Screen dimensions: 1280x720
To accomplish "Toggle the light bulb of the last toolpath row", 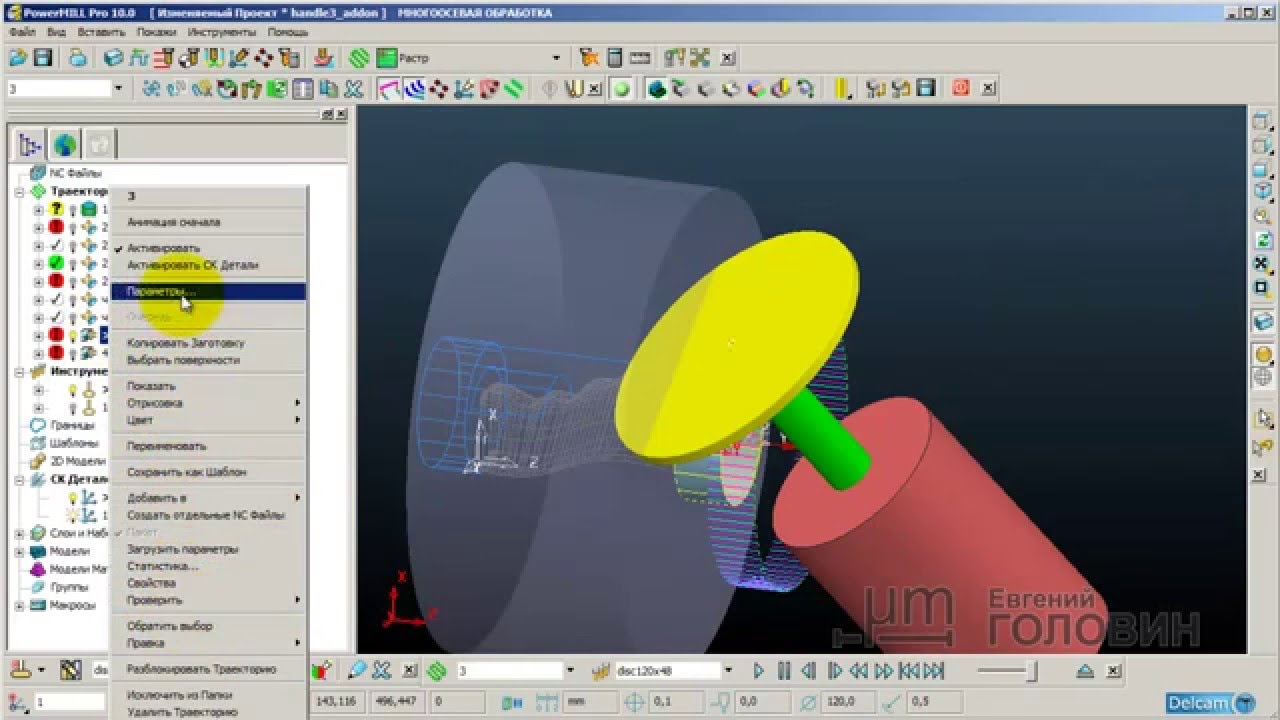I will pos(73,353).
